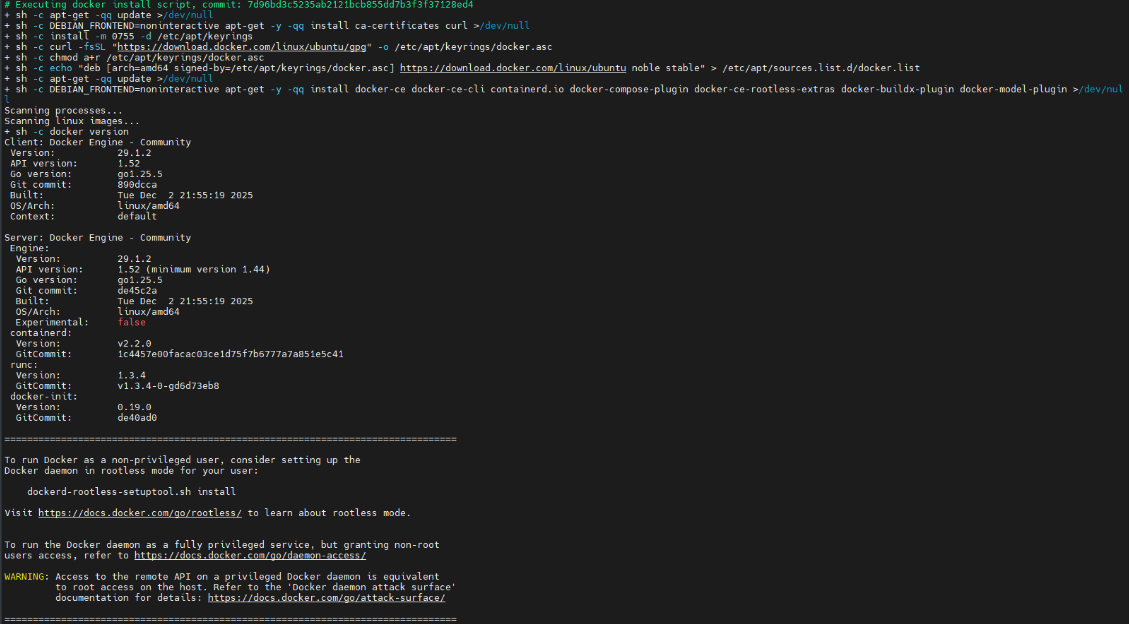Click the long containerd GitCommit hash

[230, 354]
